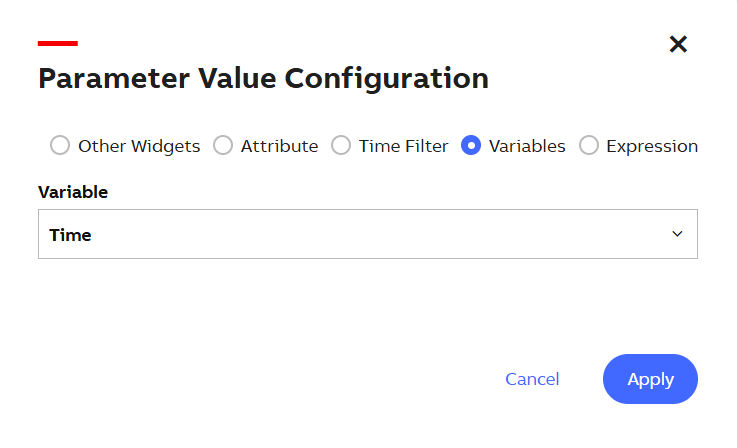
Task: Select the Other Widgets radio button
Action: pos(60,146)
